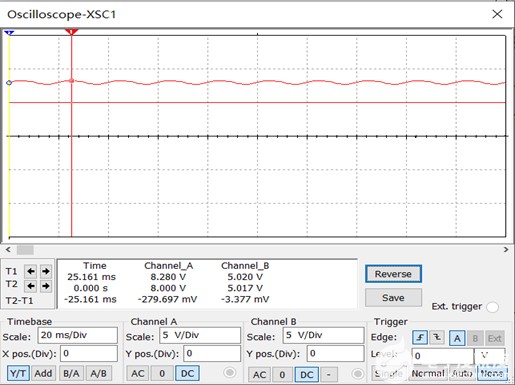Set Channel B coupling to DC
Viewport: 515px width, 385px height.
(307, 374)
